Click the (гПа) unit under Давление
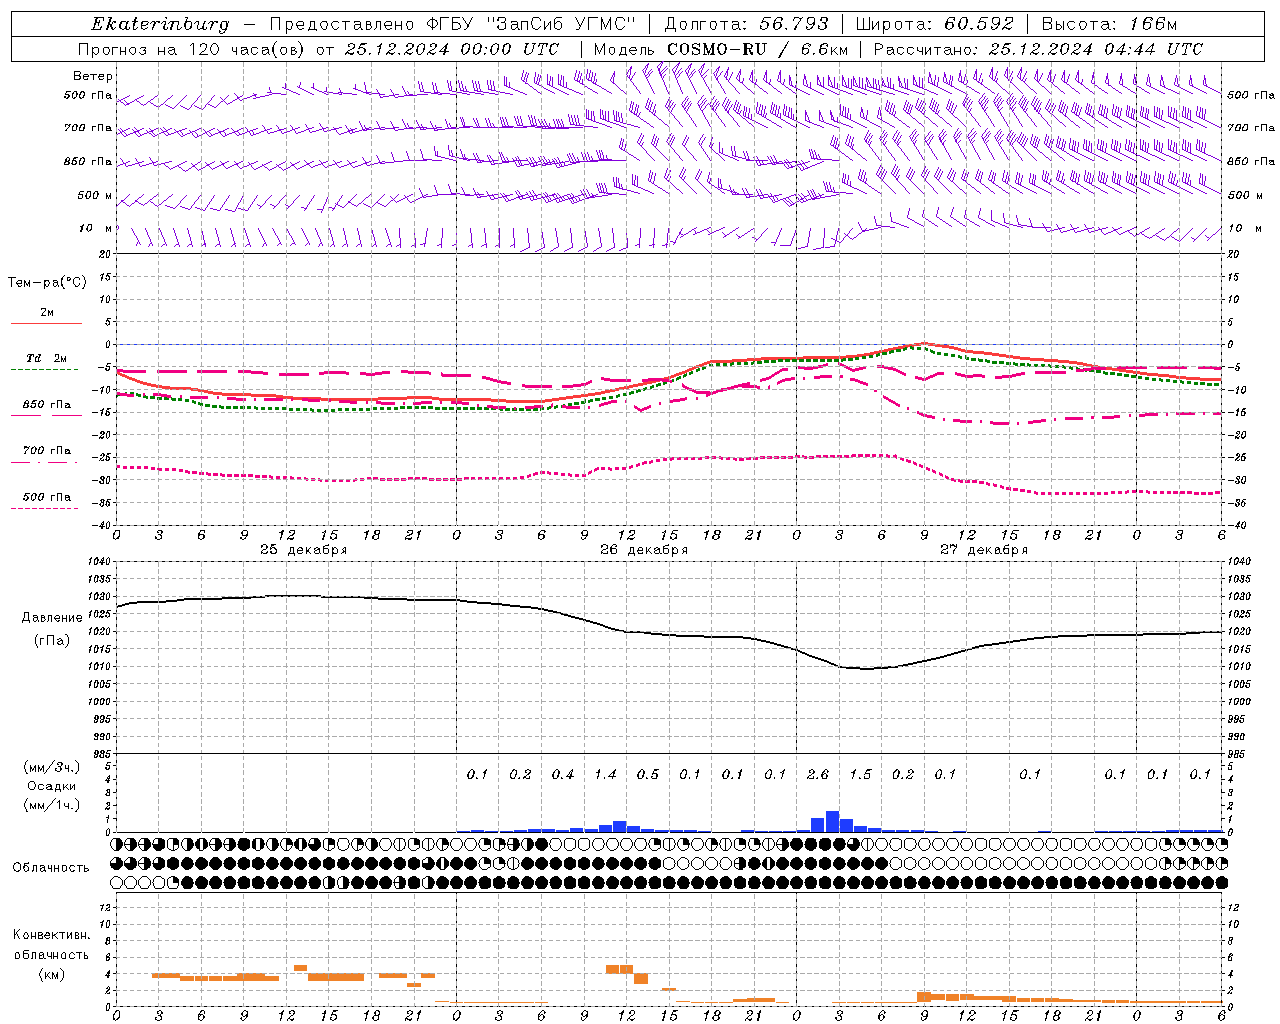Viewport: 1280px width, 1024px height. point(52,641)
